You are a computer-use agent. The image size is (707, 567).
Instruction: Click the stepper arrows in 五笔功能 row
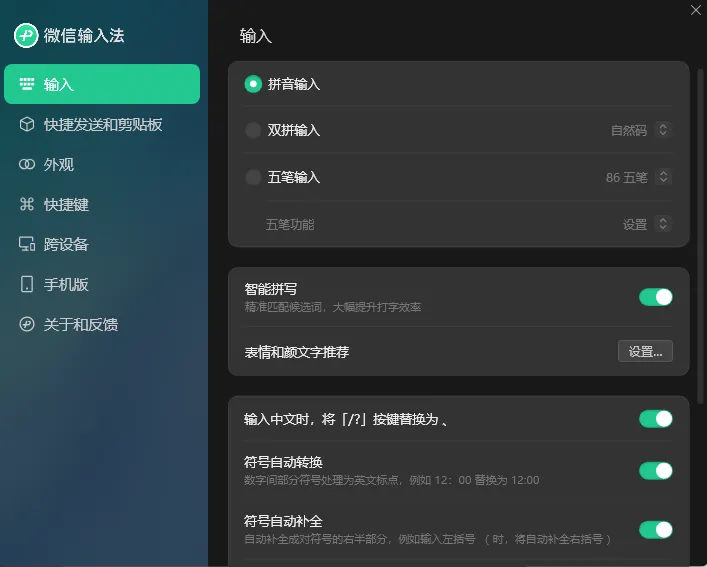(663, 224)
